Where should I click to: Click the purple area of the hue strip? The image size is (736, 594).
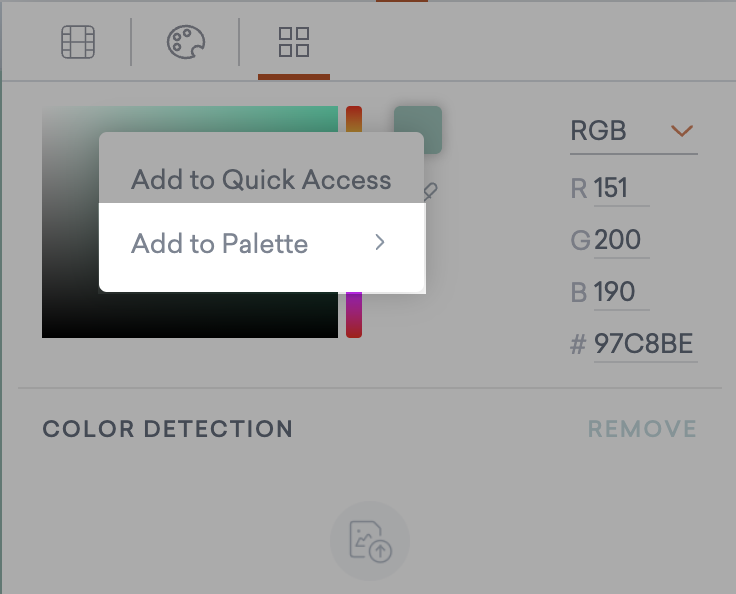point(354,305)
